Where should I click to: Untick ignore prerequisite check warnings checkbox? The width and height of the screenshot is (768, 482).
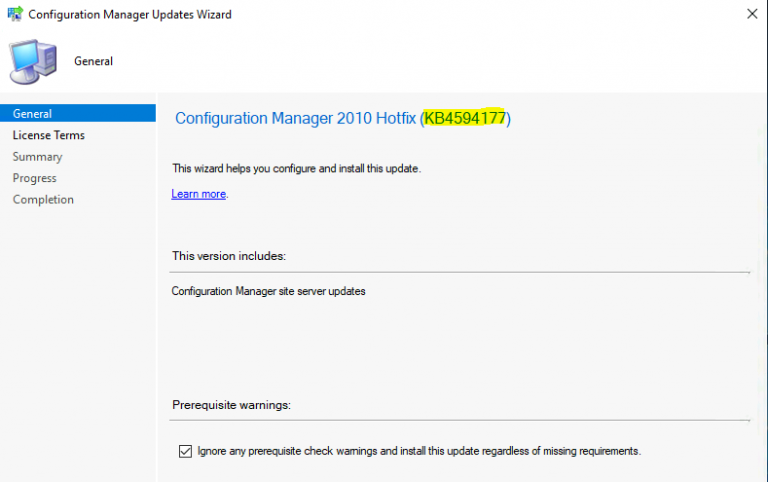[x=185, y=451]
